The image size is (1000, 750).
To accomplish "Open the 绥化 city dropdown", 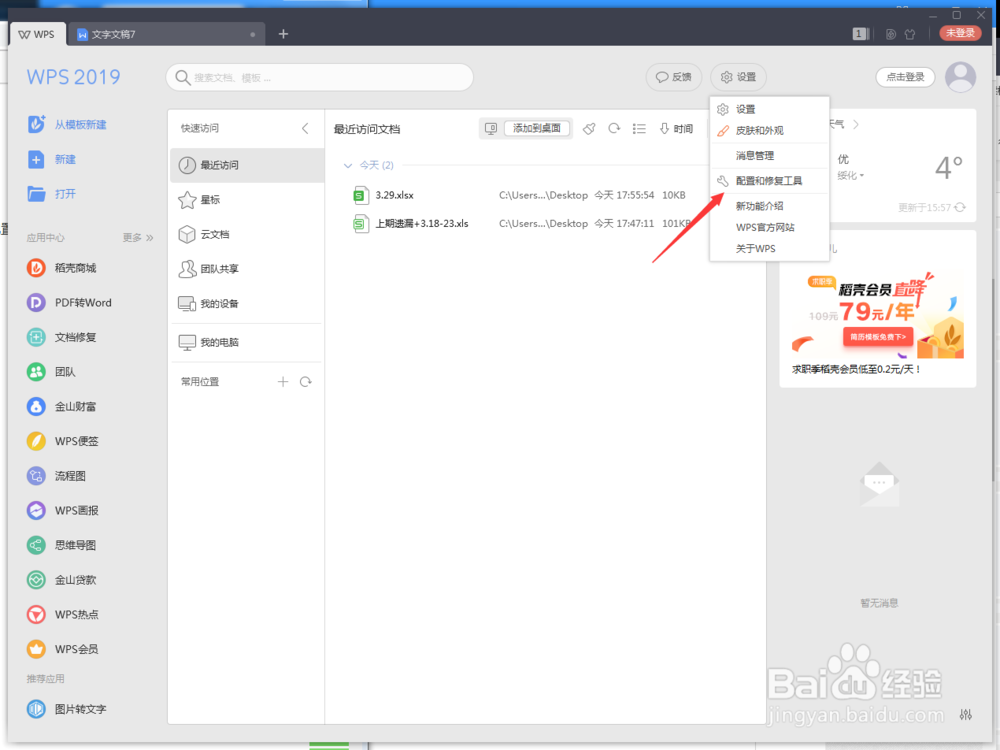I will (851, 175).
